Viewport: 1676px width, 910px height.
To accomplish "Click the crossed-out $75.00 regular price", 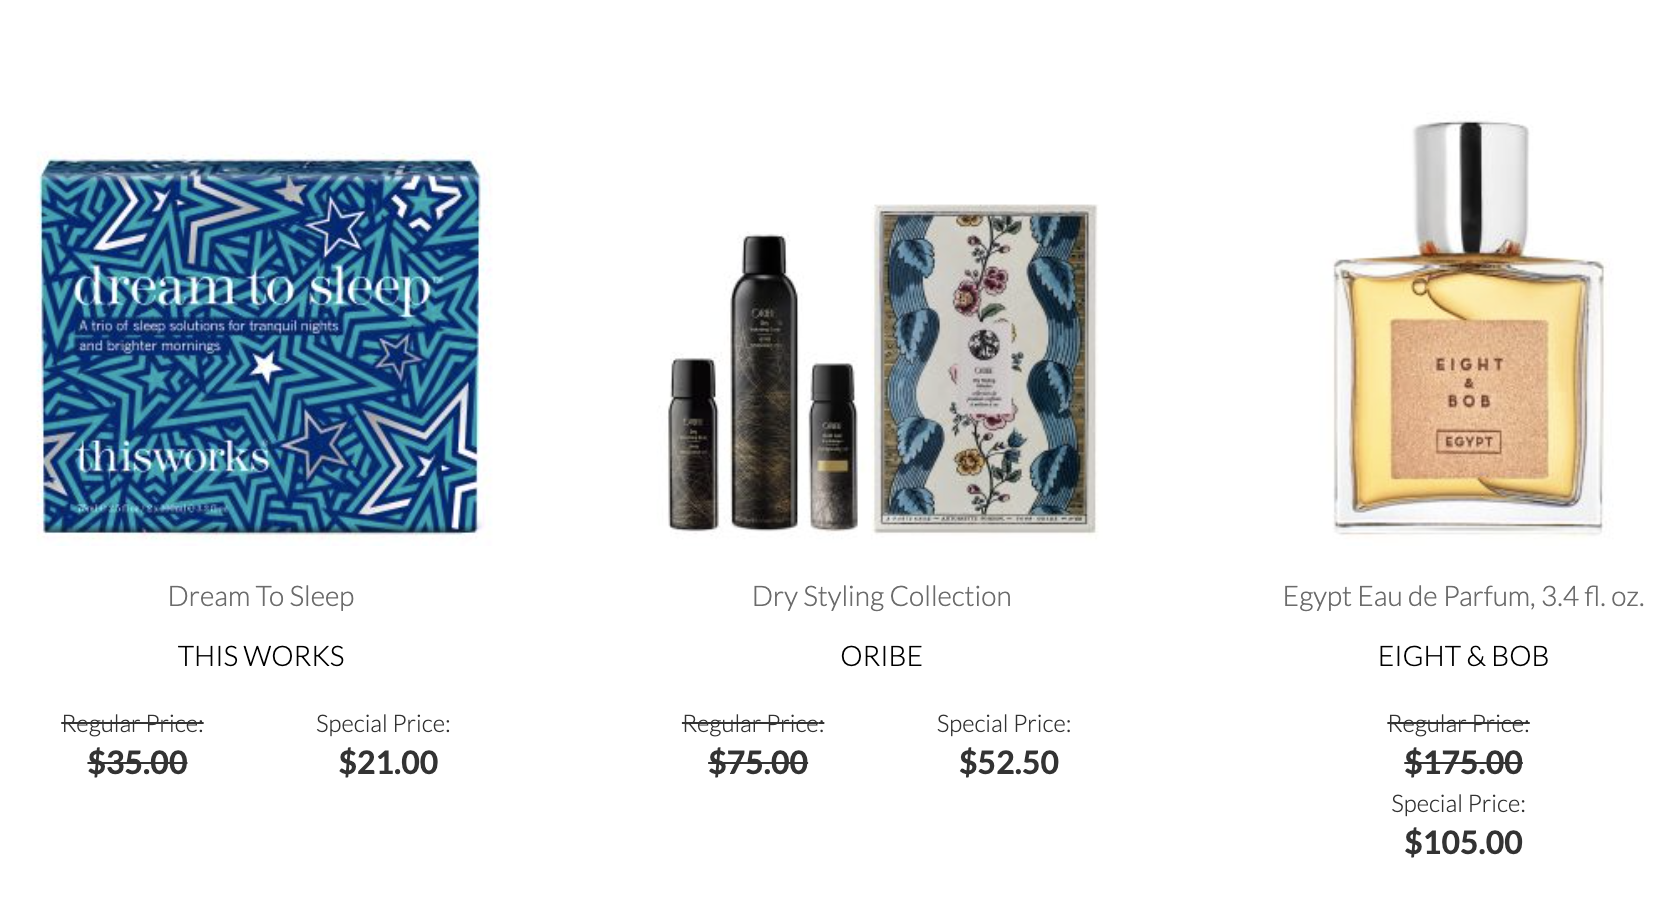I will (758, 762).
